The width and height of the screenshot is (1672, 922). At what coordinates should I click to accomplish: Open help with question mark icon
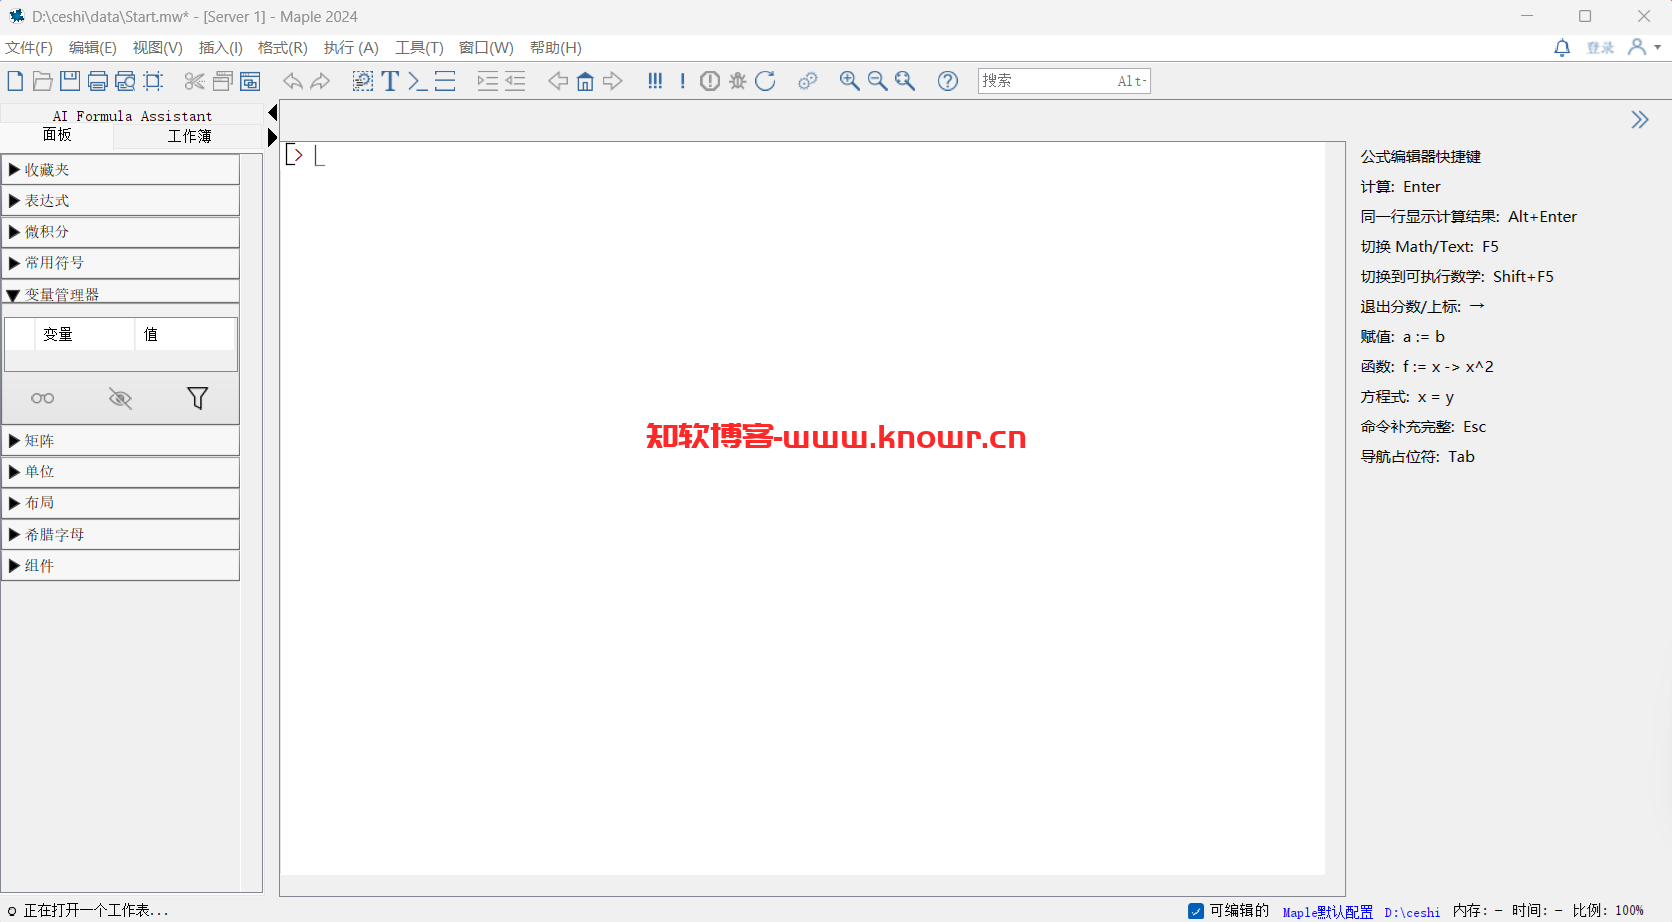click(948, 81)
